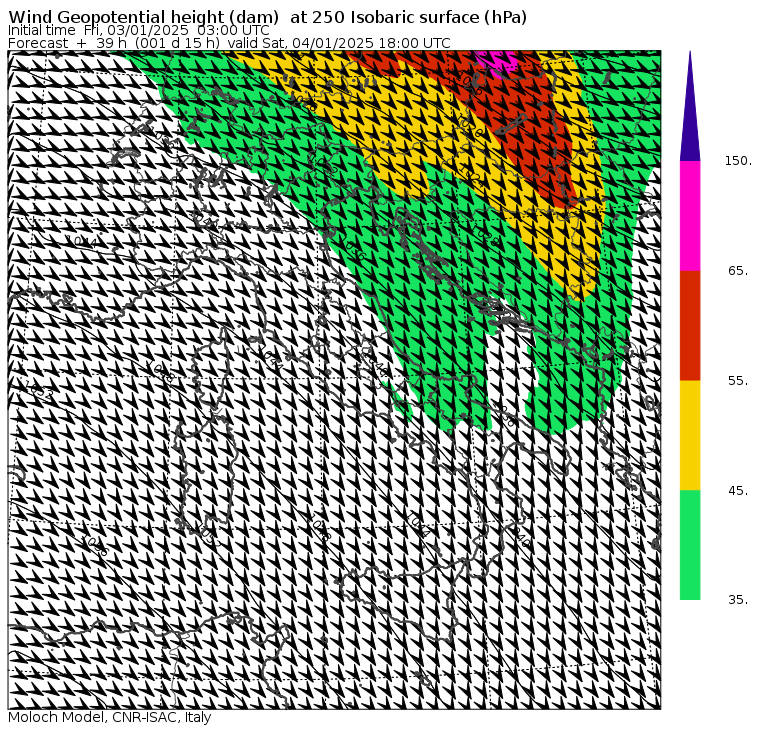Select the legend value '35.'
This screenshot has height=731, width=760.
739,600
